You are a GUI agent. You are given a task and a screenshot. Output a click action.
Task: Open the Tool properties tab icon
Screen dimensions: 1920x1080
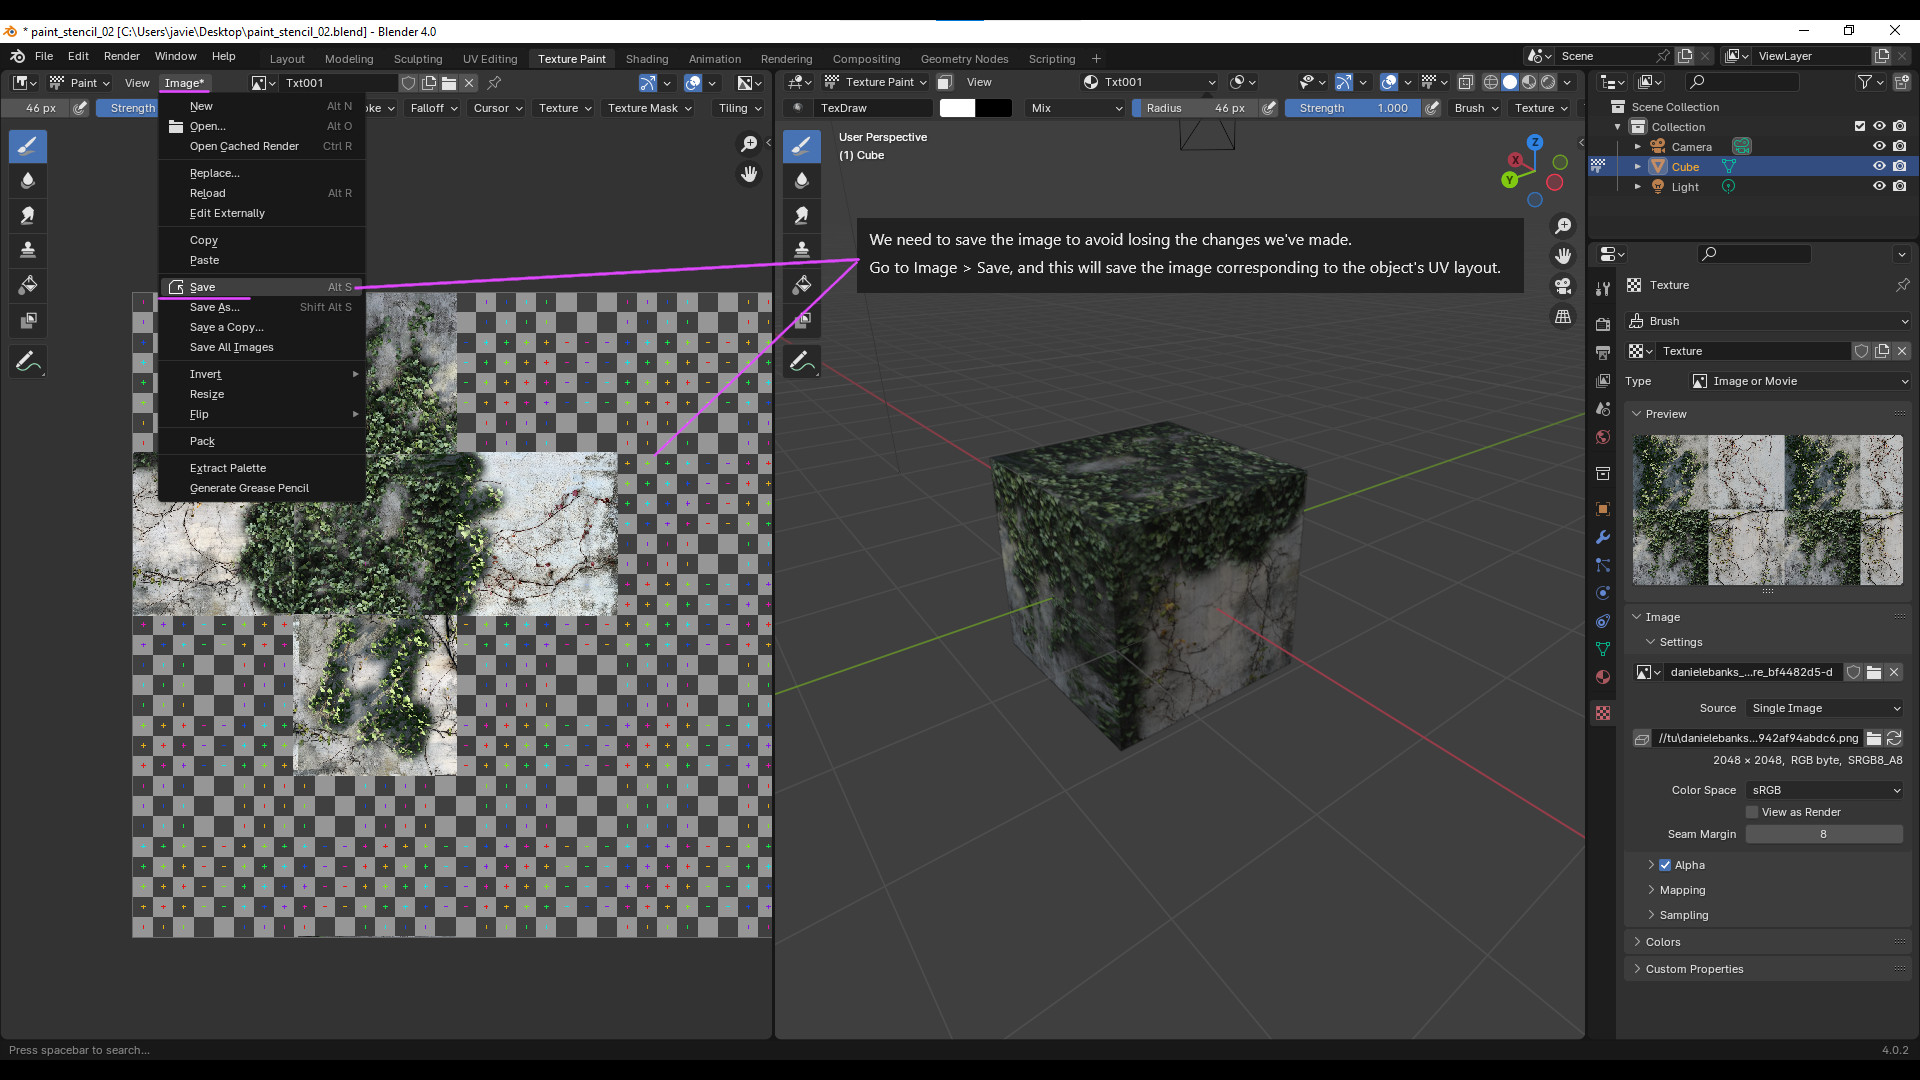(1603, 288)
